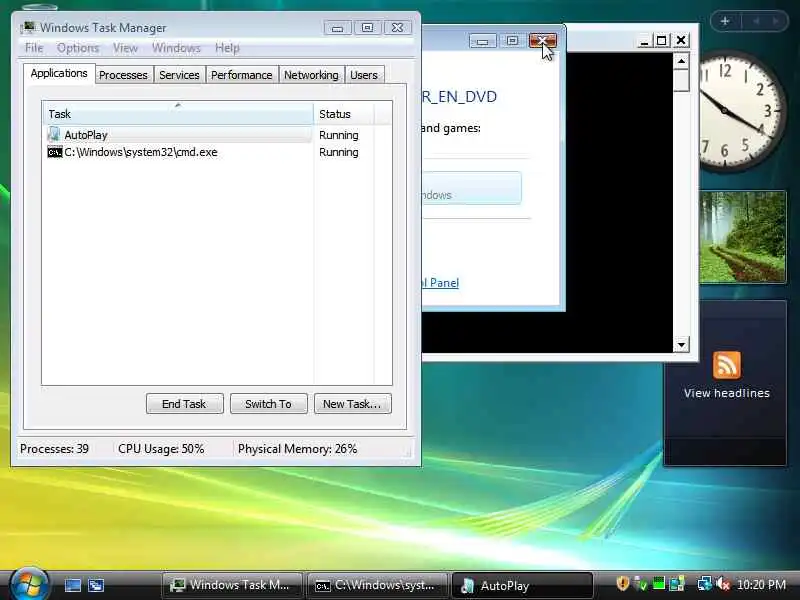Viewport: 800px width, 600px height.
Task: Click Switch between windows quick launch icon
Action: pyautogui.click(x=96, y=585)
